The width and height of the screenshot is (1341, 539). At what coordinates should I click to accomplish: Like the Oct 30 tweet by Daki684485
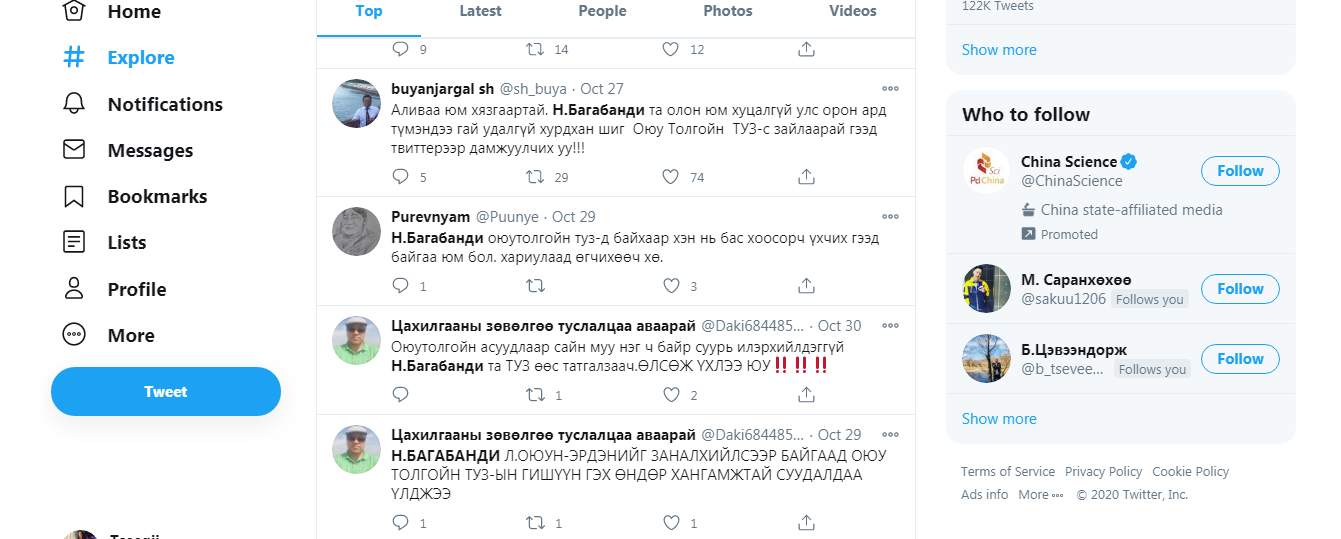pyautogui.click(x=671, y=395)
